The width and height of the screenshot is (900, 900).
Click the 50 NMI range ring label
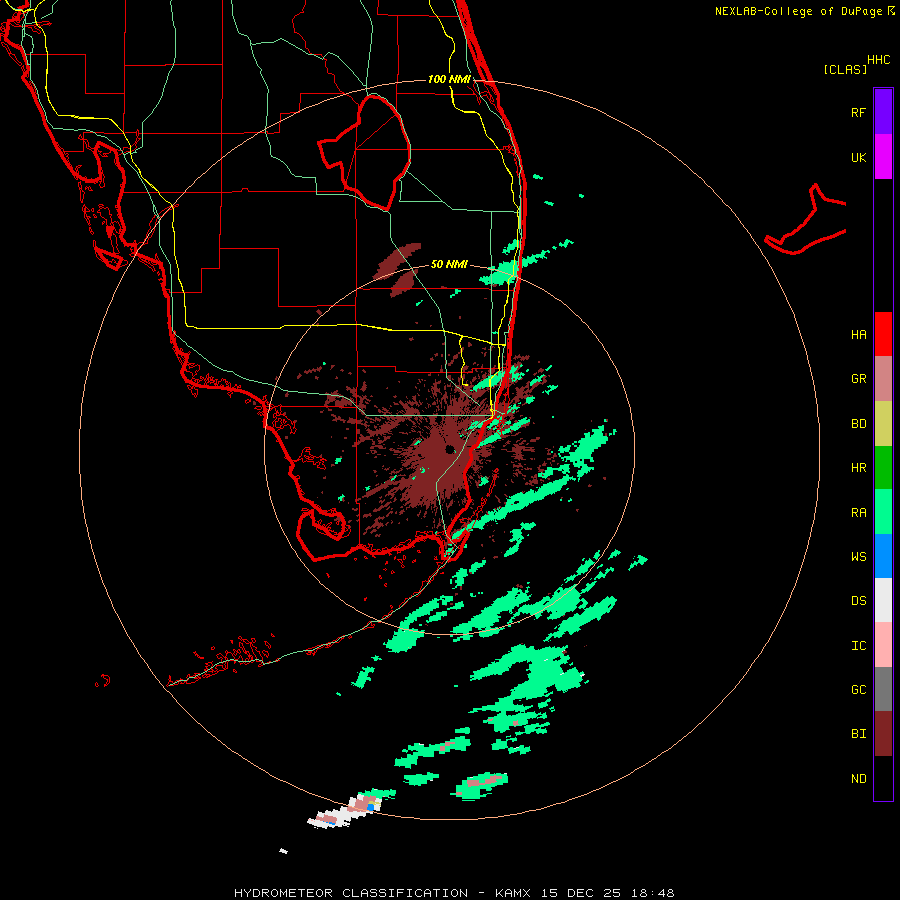[449, 264]
